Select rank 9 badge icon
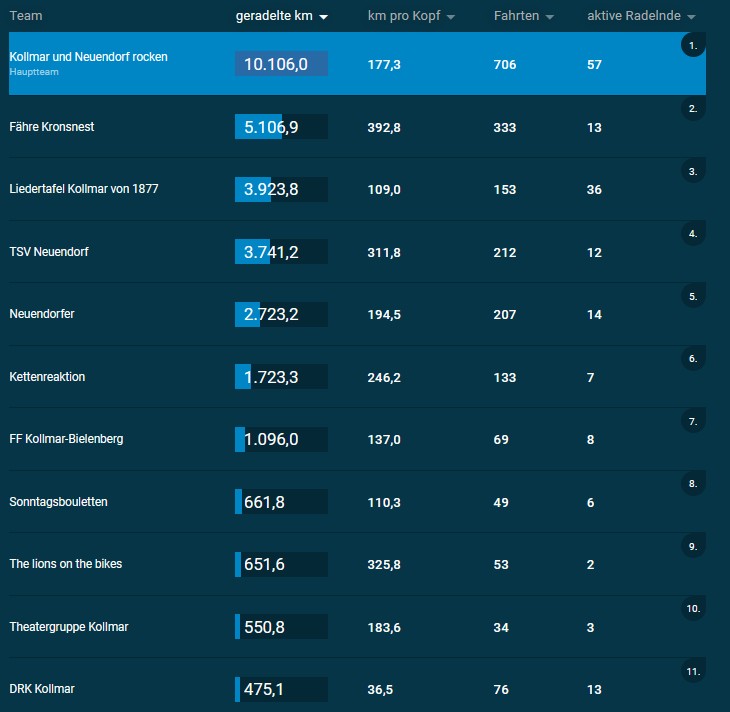The height and width of the screenshot is (712, 730). tap(693, 546)
